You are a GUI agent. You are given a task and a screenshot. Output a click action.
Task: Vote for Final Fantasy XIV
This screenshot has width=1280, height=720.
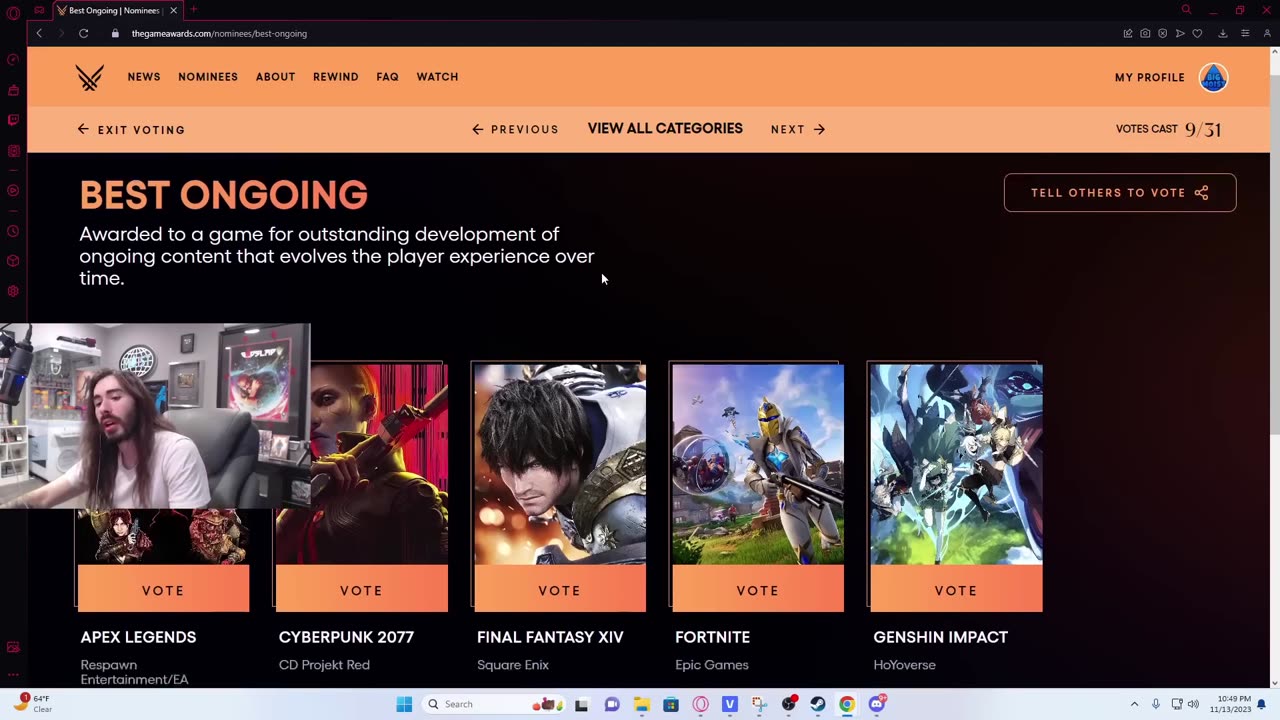pyautogui.click(x=560, y=590)
